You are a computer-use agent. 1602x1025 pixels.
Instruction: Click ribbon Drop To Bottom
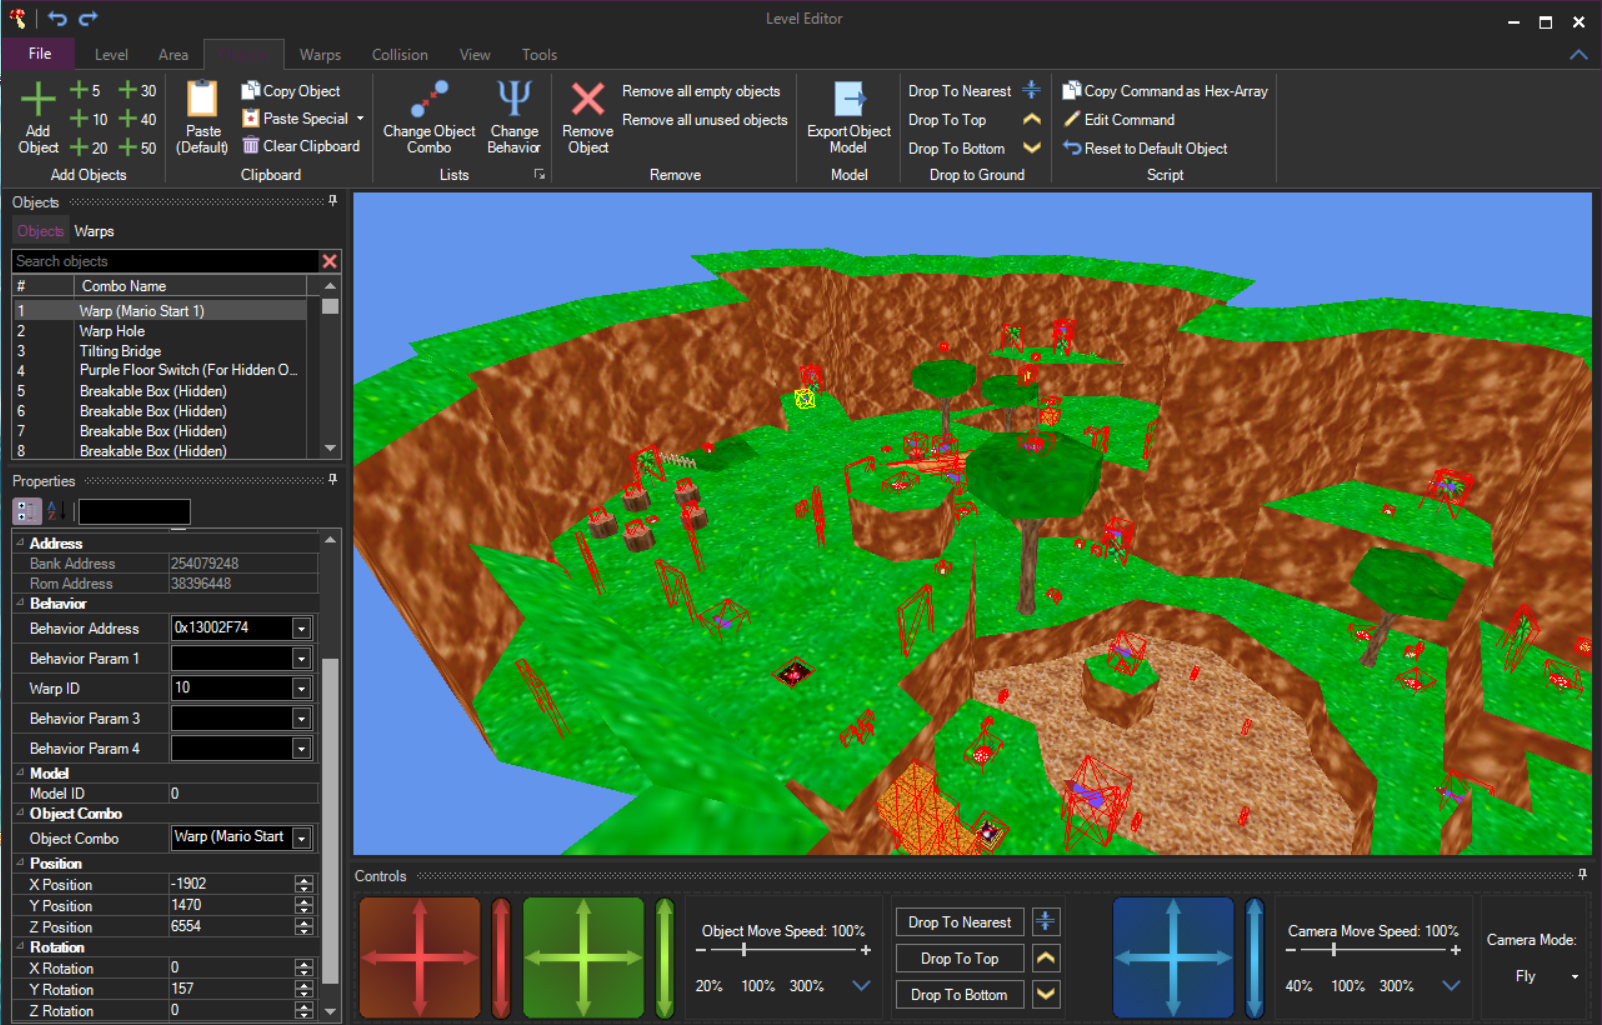coord(974,148)
